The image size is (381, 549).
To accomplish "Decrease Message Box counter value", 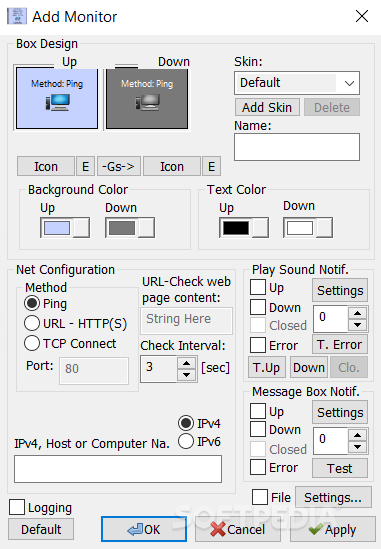I will pos(357,447).
